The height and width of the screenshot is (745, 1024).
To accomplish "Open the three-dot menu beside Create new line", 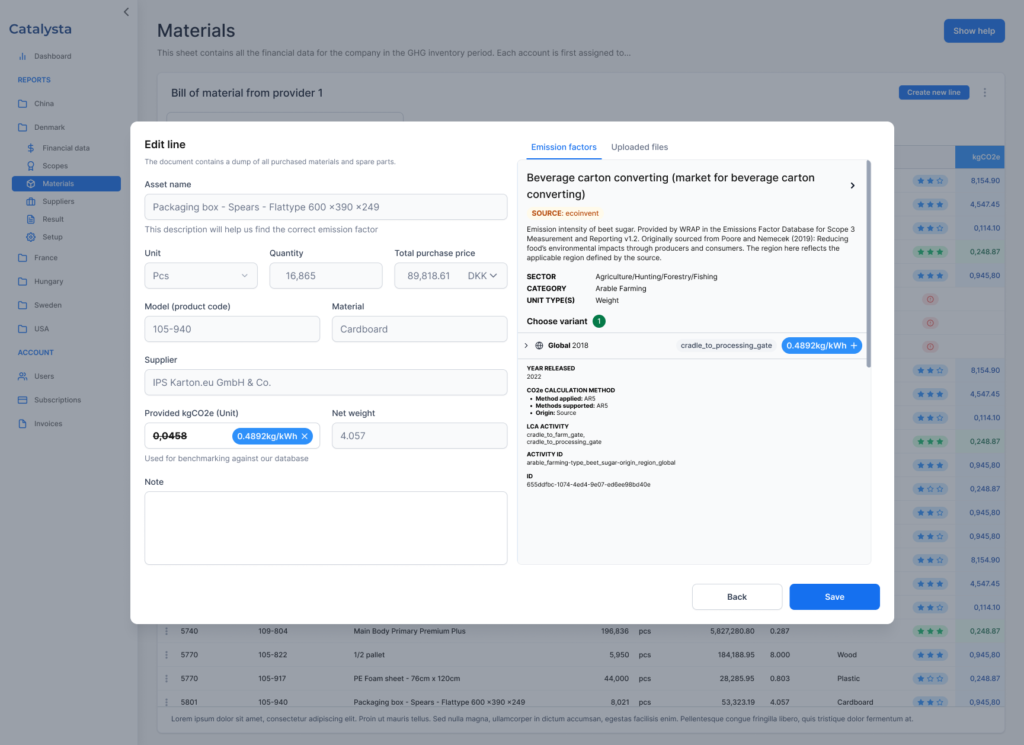I will 984,93.
